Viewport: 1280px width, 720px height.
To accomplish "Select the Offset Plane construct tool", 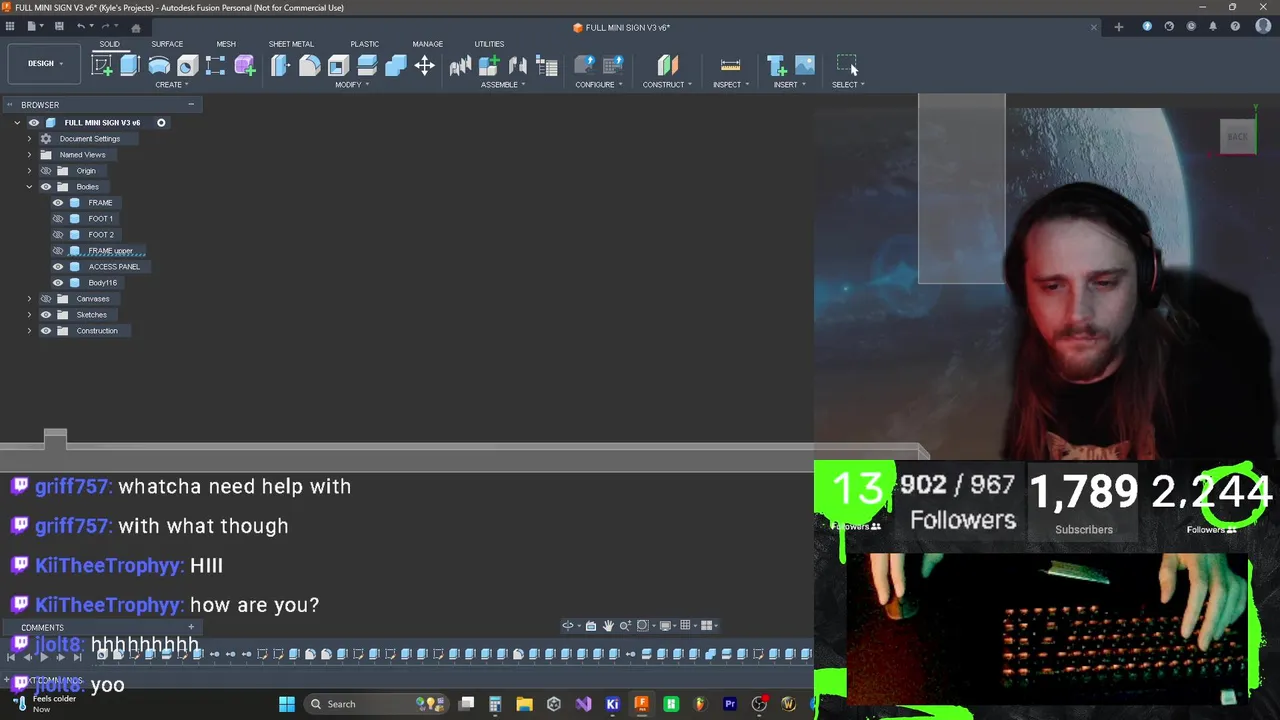I will pos(668,66).
